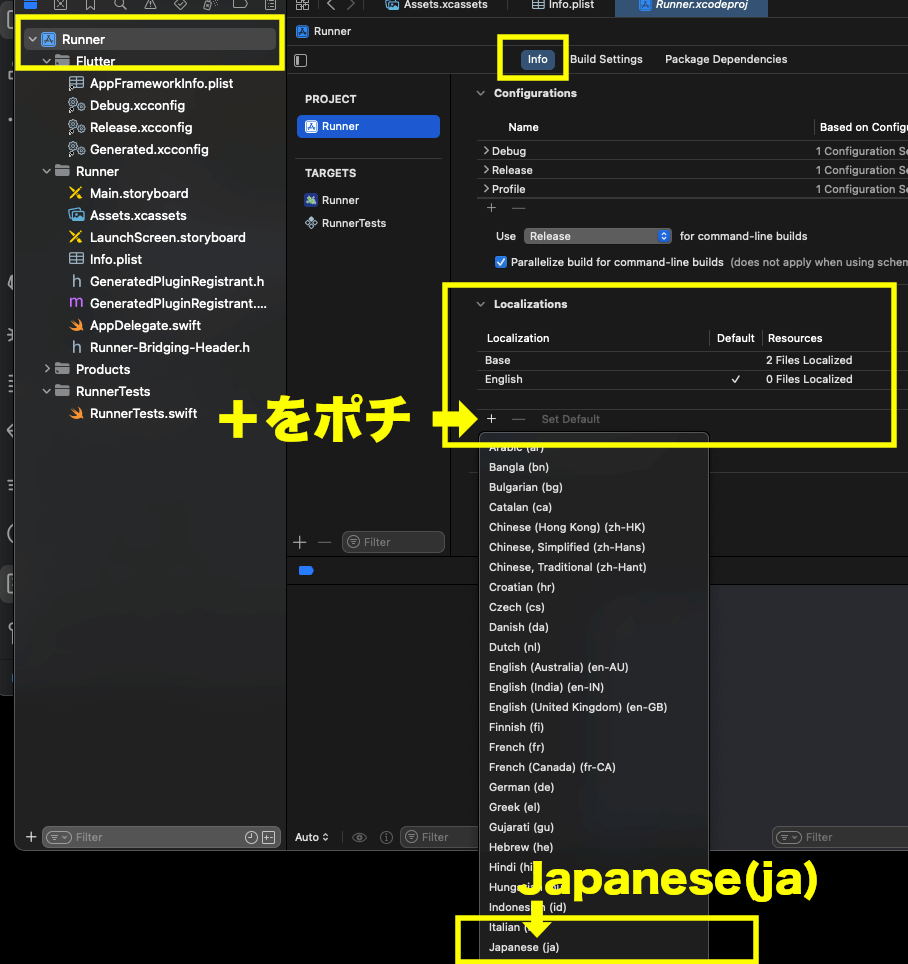
Task: Click the blue breakpoint toggle tag
Action: (x=306, y=571)
